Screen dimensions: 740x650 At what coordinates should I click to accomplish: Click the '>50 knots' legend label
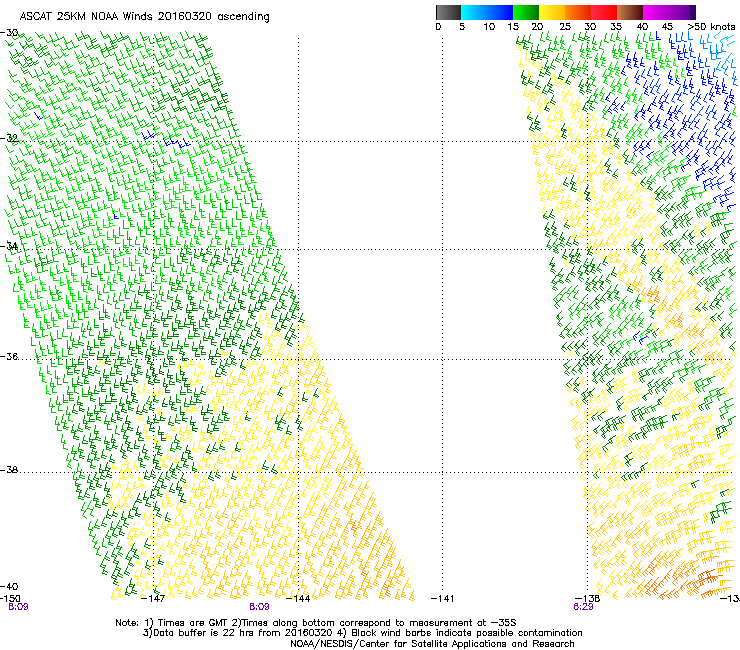pos(711,27)
